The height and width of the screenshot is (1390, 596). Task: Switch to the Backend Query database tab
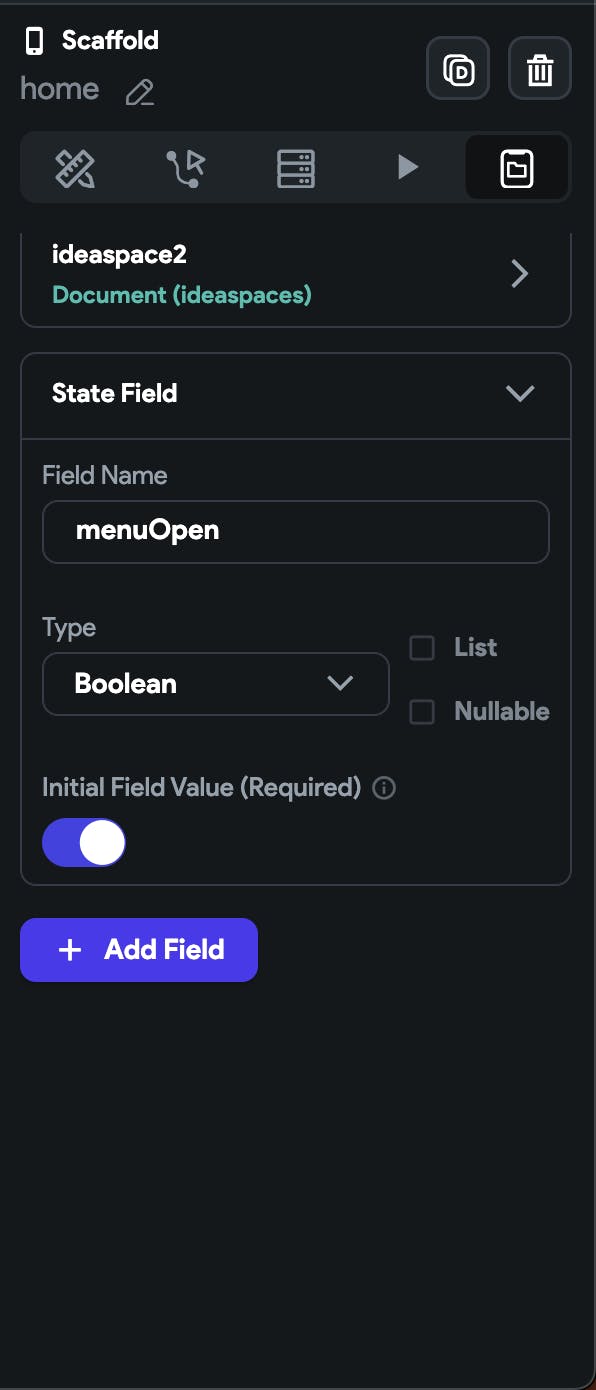click(296, 167)
